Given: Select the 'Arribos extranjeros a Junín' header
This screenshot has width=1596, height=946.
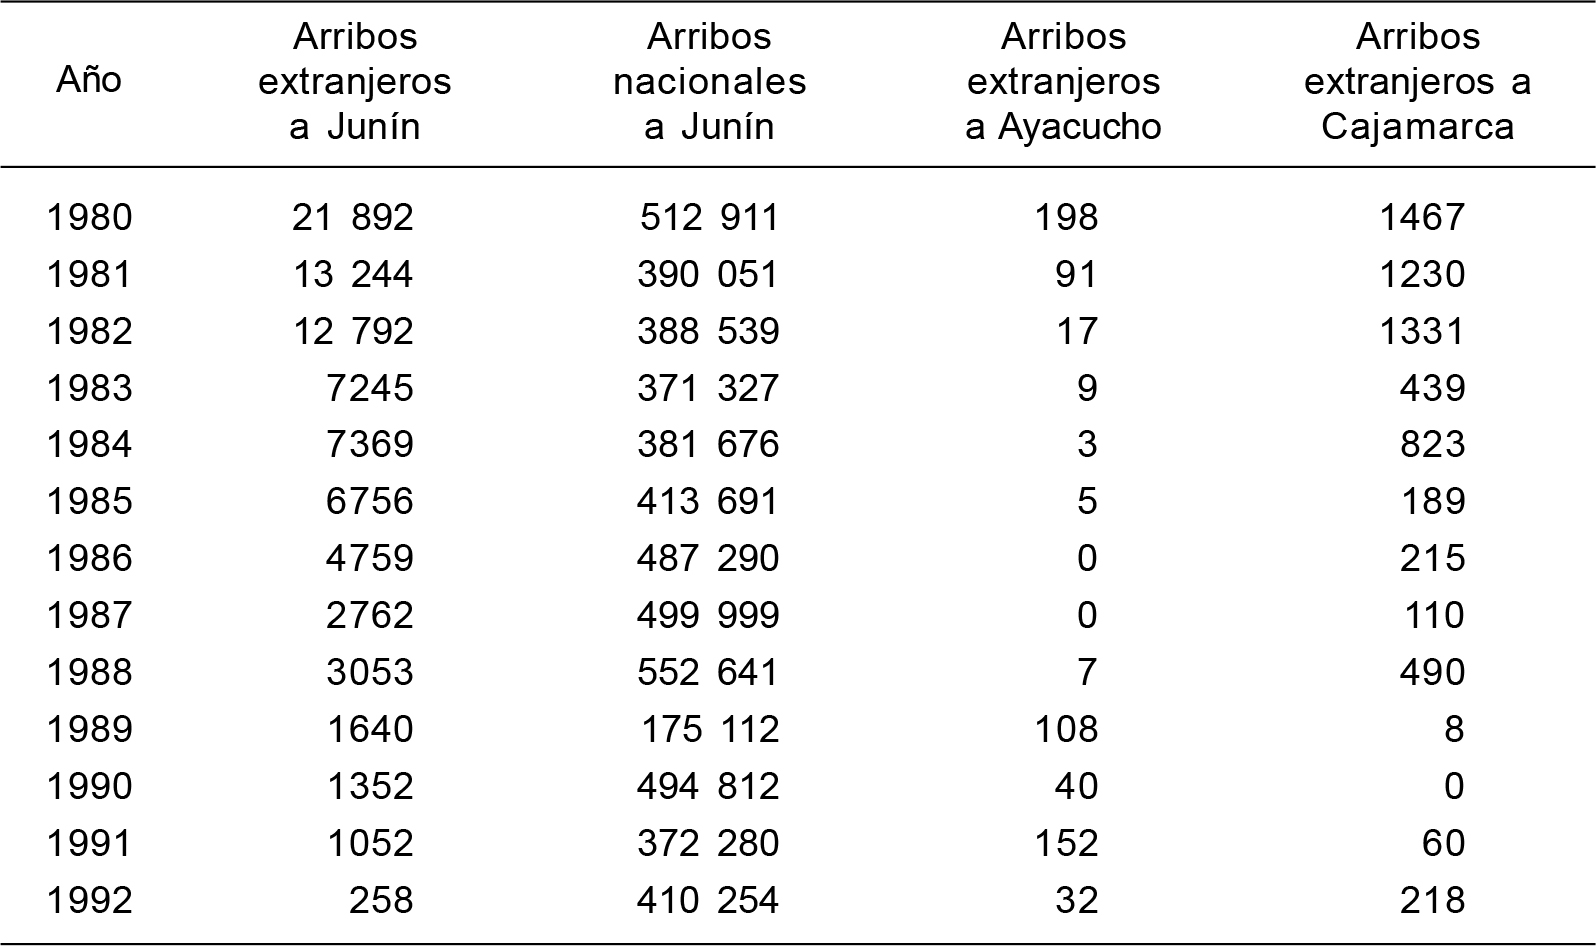Looking at the screenshot, I should pyautogui.click(x=355, y=81).
